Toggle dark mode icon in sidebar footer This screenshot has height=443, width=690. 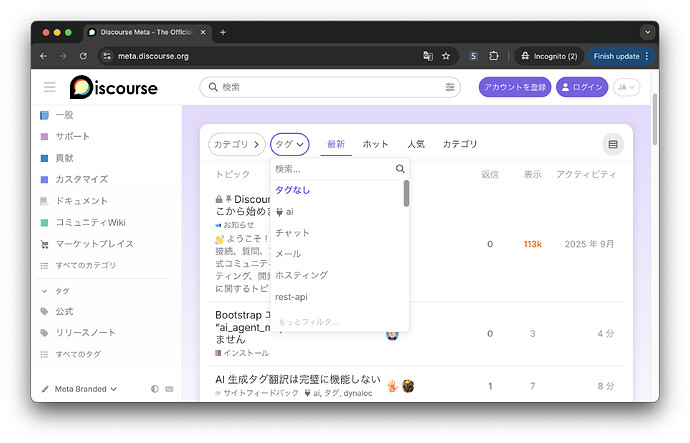click(x=154, y=389)
